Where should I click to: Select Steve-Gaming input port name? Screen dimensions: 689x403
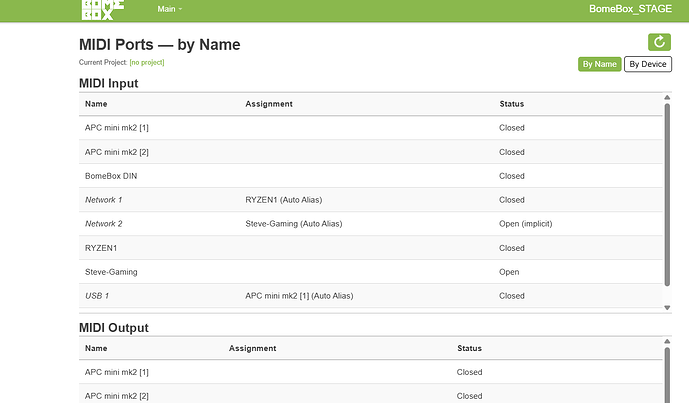(x=111, y=272)
